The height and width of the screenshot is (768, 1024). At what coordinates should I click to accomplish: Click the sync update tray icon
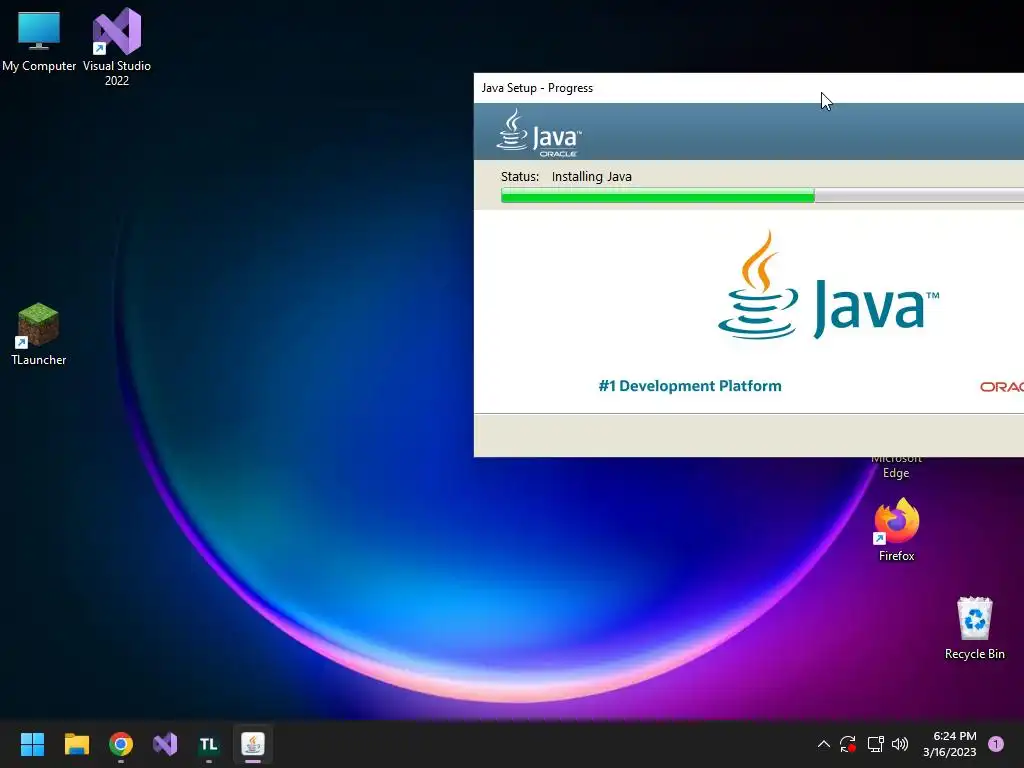(x=848, y=744)
